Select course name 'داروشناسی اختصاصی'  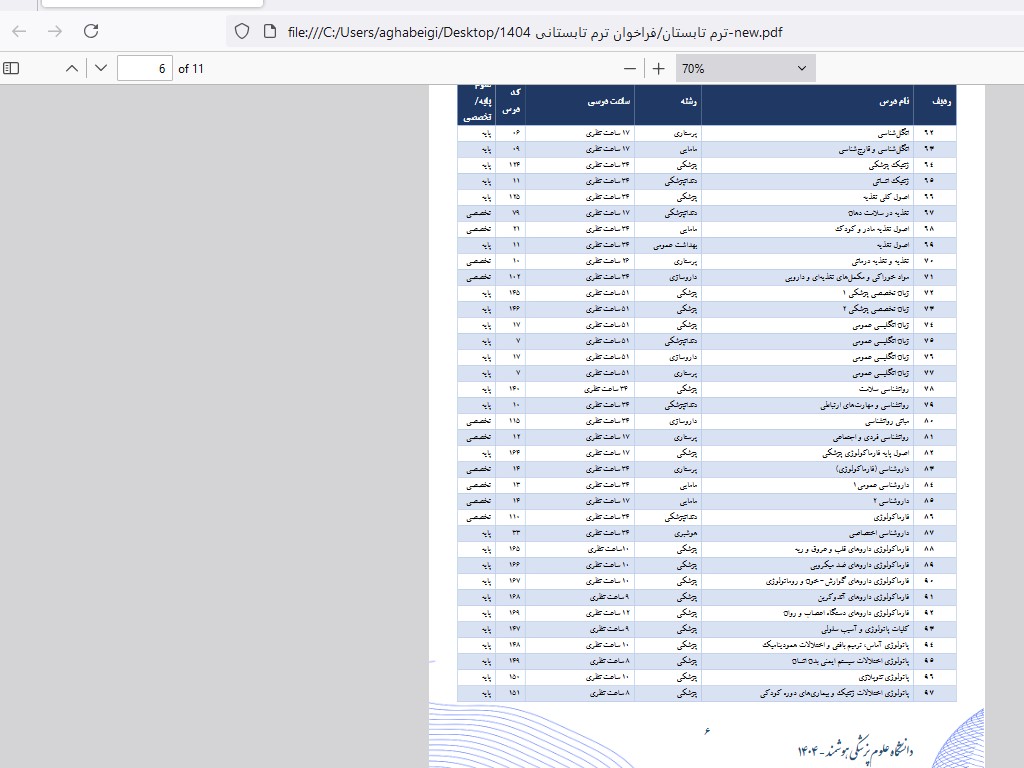click(x=879, y=533)
